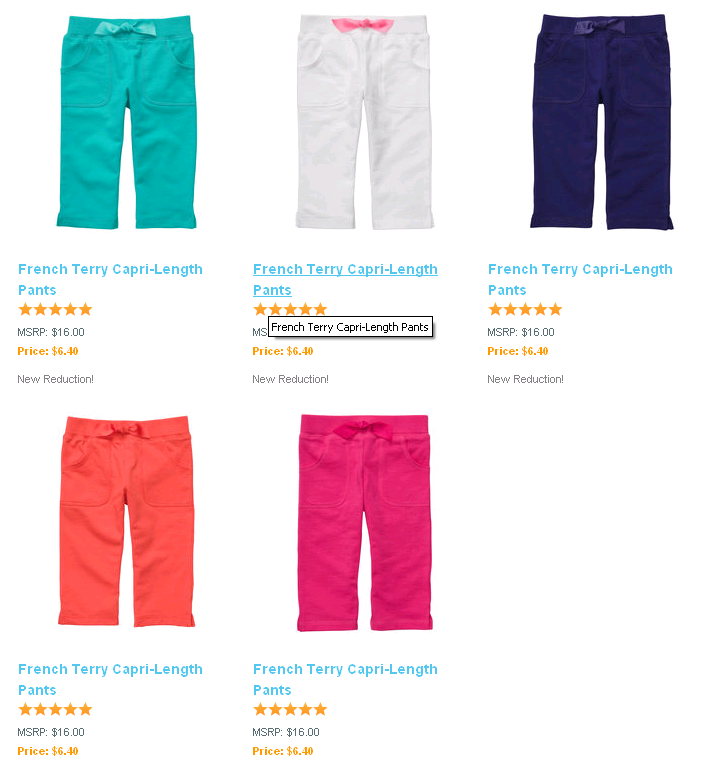Click MSRP $16.00 text under coral pants
713x757 pixels.
point(51,732)
